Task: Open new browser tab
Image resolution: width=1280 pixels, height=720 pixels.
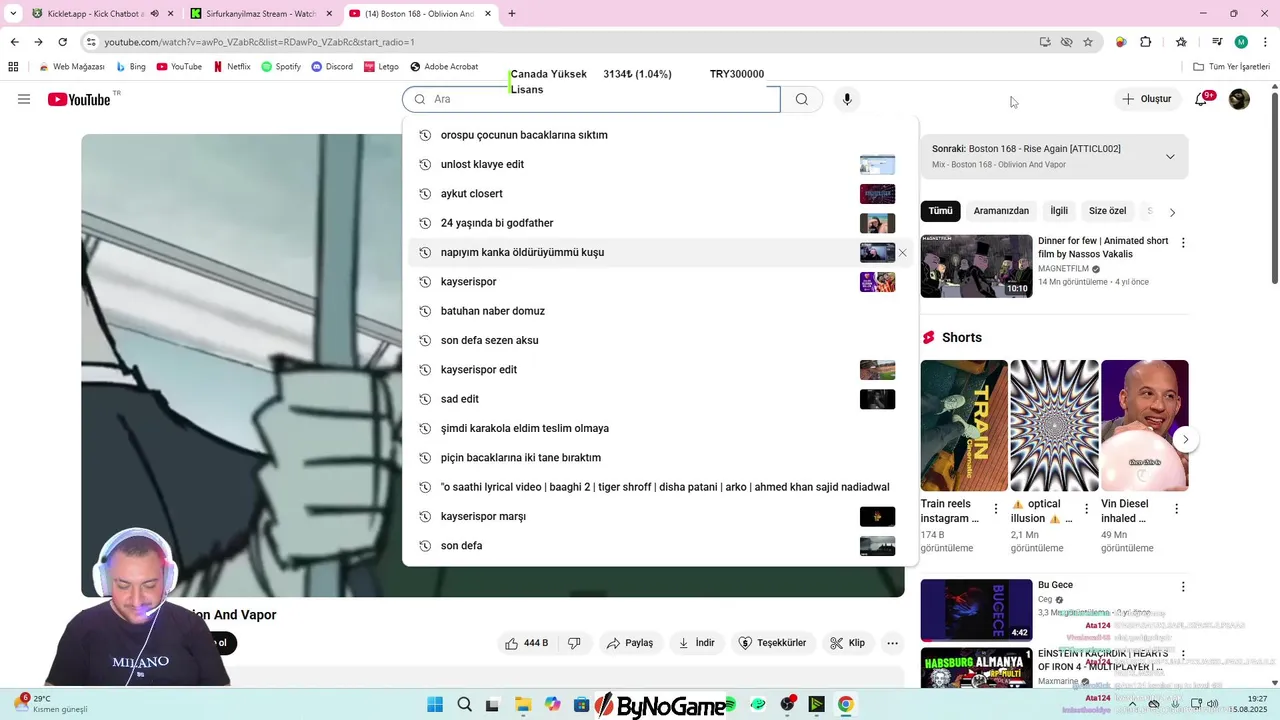Action: tap(512, 14)
